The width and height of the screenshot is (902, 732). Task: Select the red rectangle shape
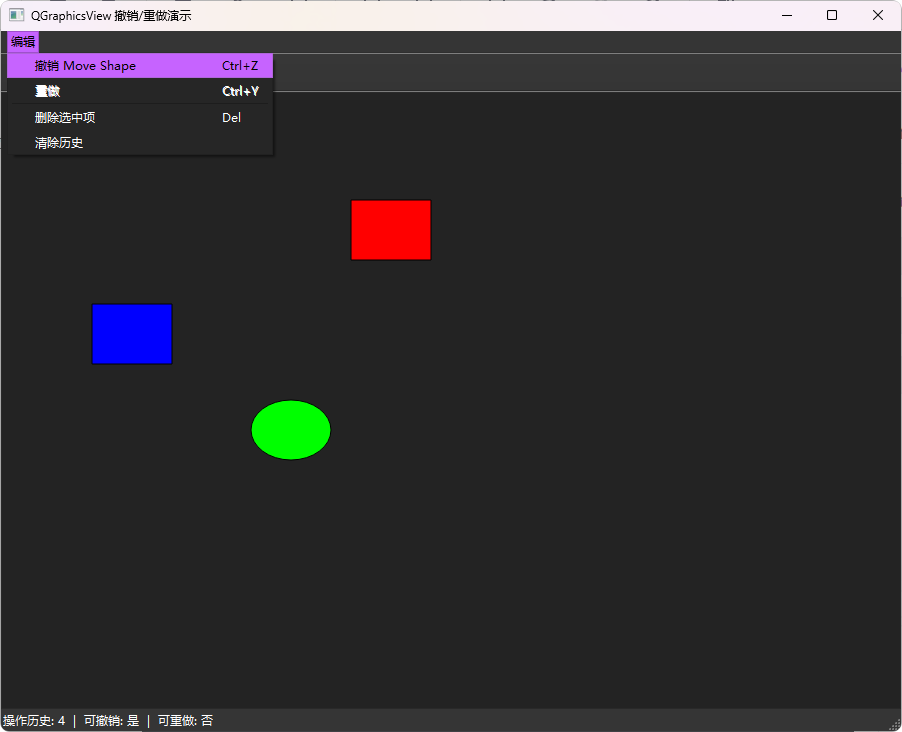point(391,230)
